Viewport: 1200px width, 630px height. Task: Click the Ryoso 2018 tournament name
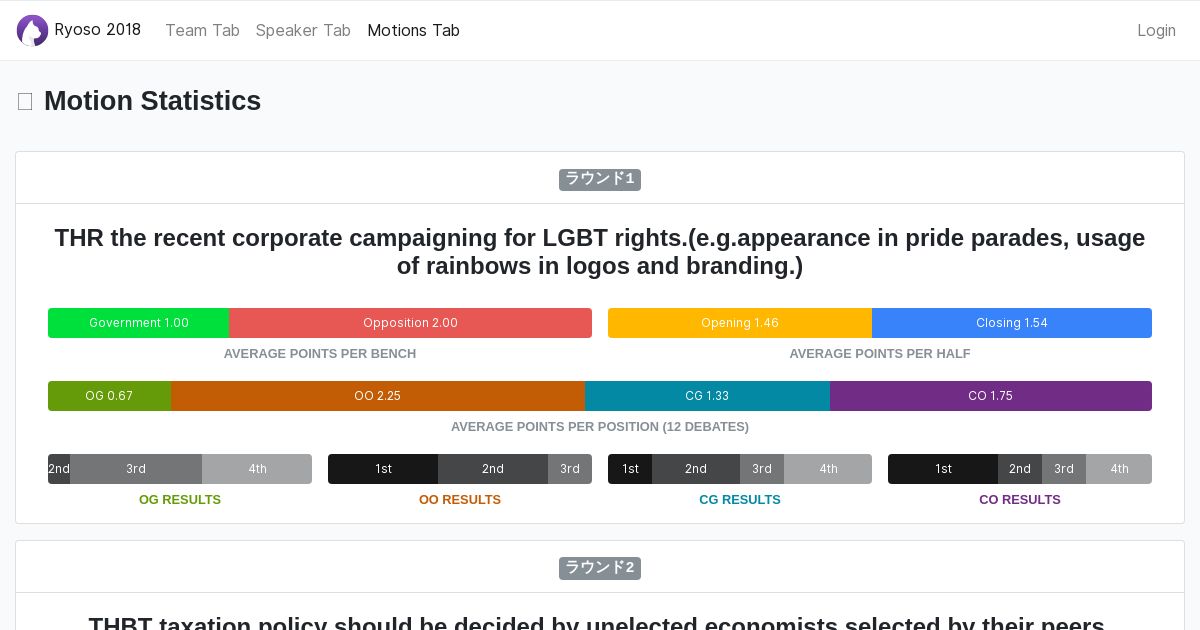(98, 30)
